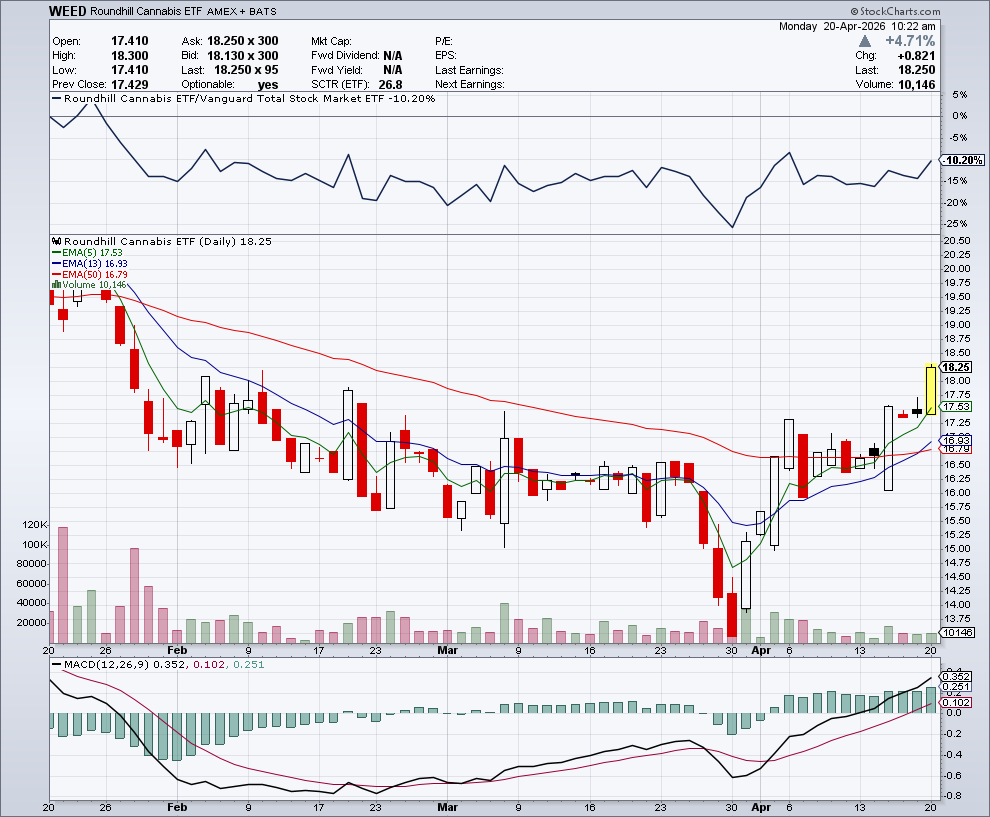Click the Mar label on the bottom date axis
This screenshot has width=990, height=817.
[446, 805]
